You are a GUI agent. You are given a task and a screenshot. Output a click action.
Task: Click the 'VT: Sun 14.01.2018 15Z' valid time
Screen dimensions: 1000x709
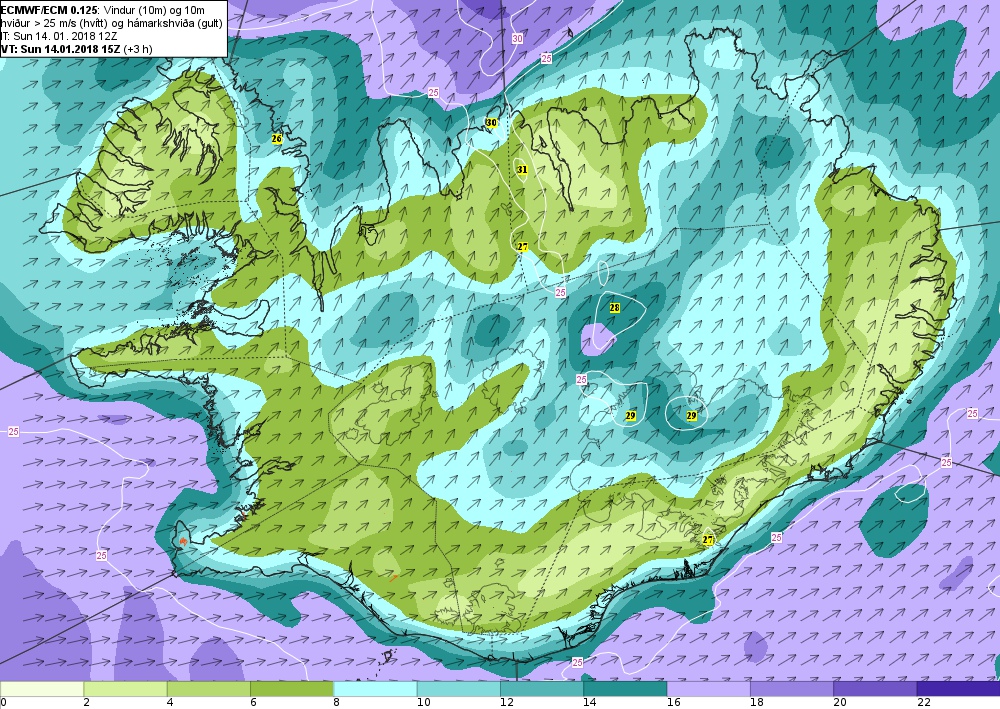[61, 49]
